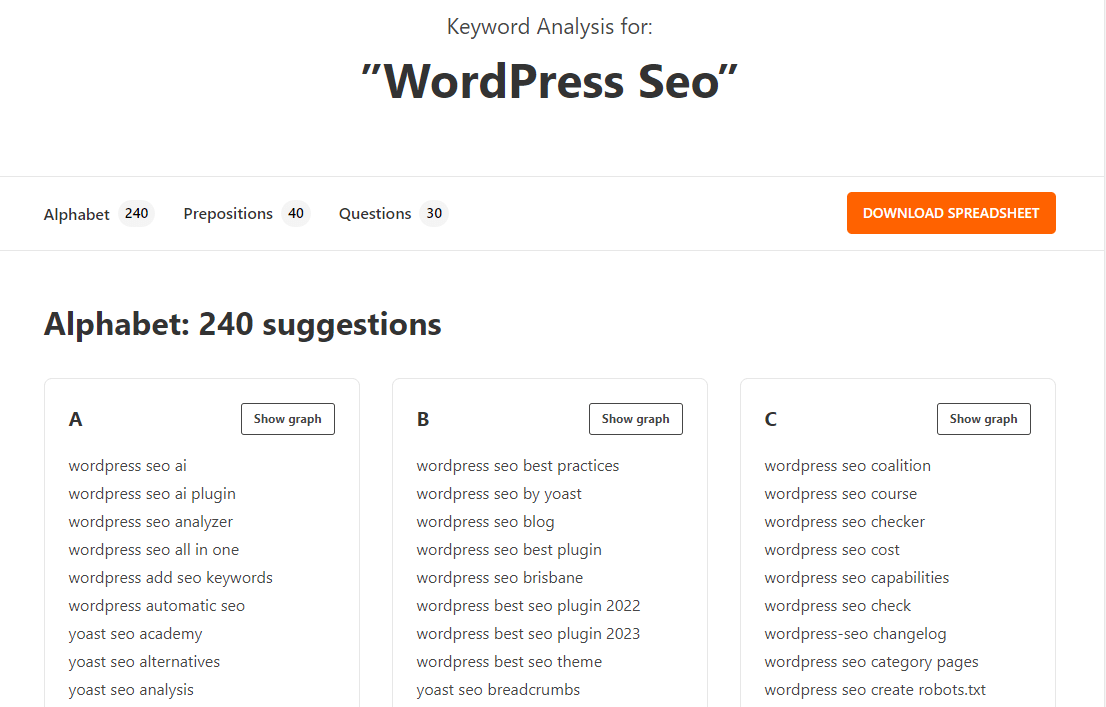Show graph for letter C suggestions
Image resolution: width=1106 pixels, height=707 pixels.
(983, 418)
